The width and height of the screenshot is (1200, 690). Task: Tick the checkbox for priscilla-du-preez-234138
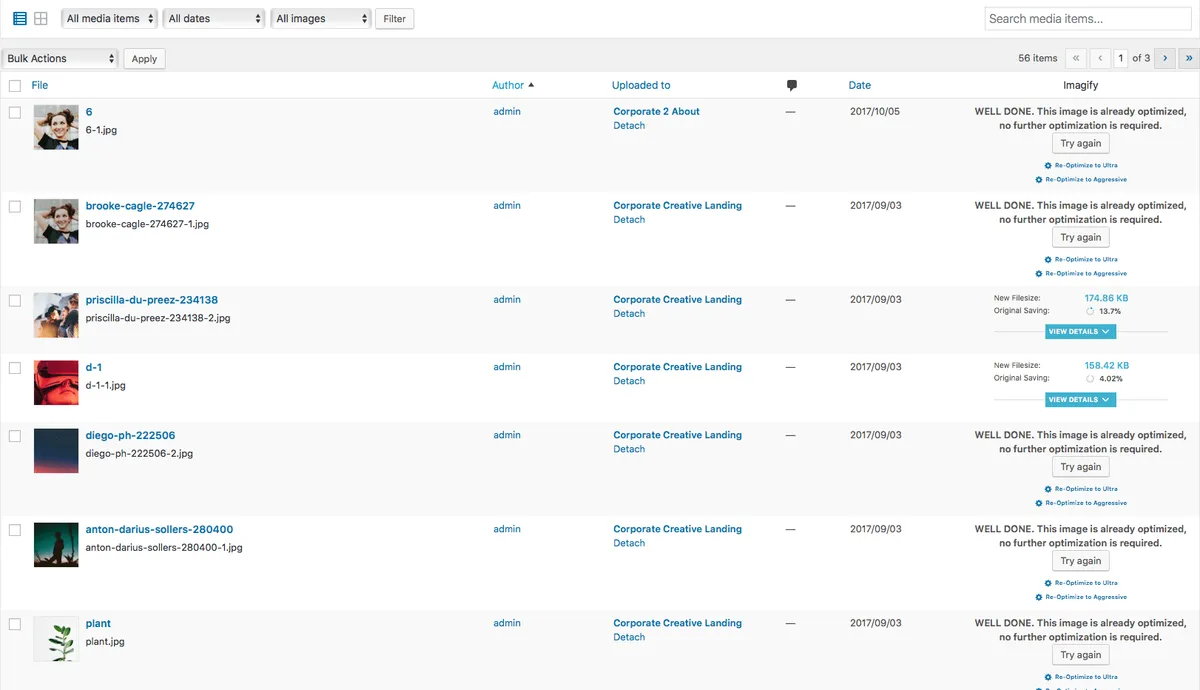[15, 301]
